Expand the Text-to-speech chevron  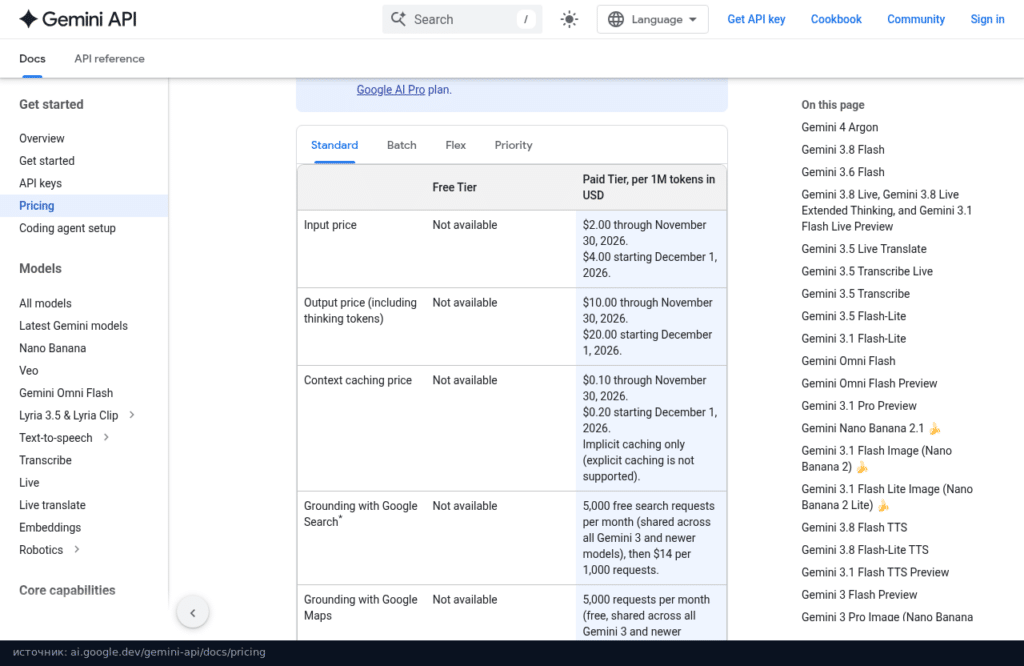pyautogui.click(x=106, y=437)
